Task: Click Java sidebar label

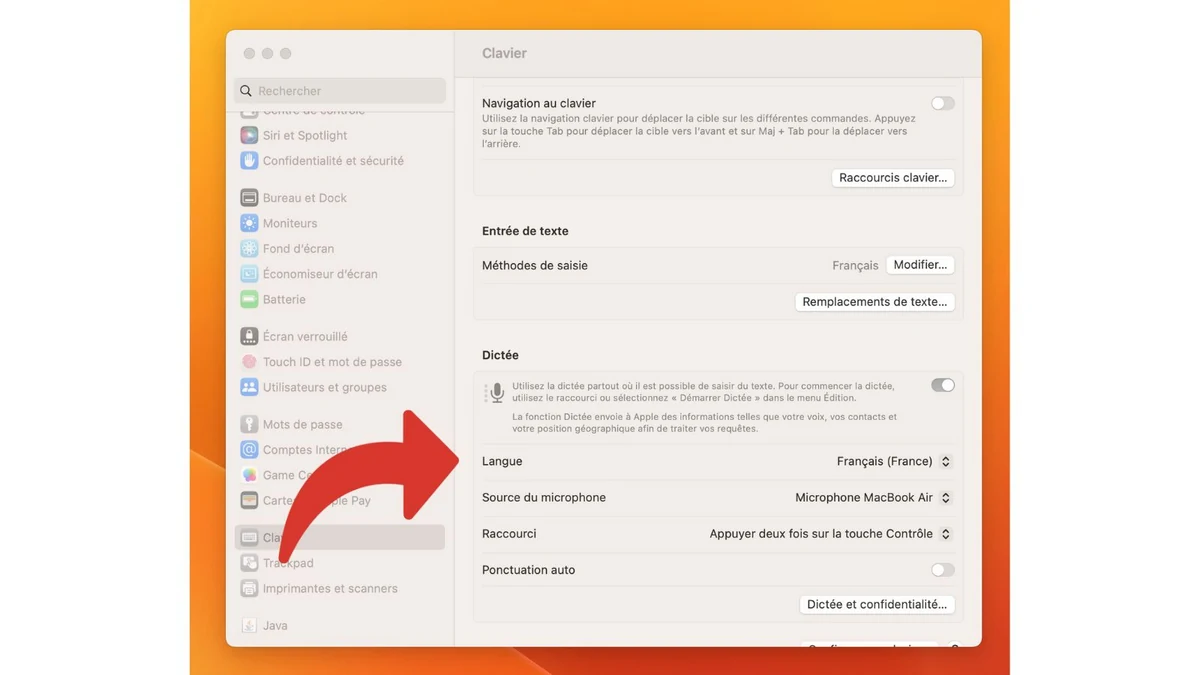Action: [275, 625]
